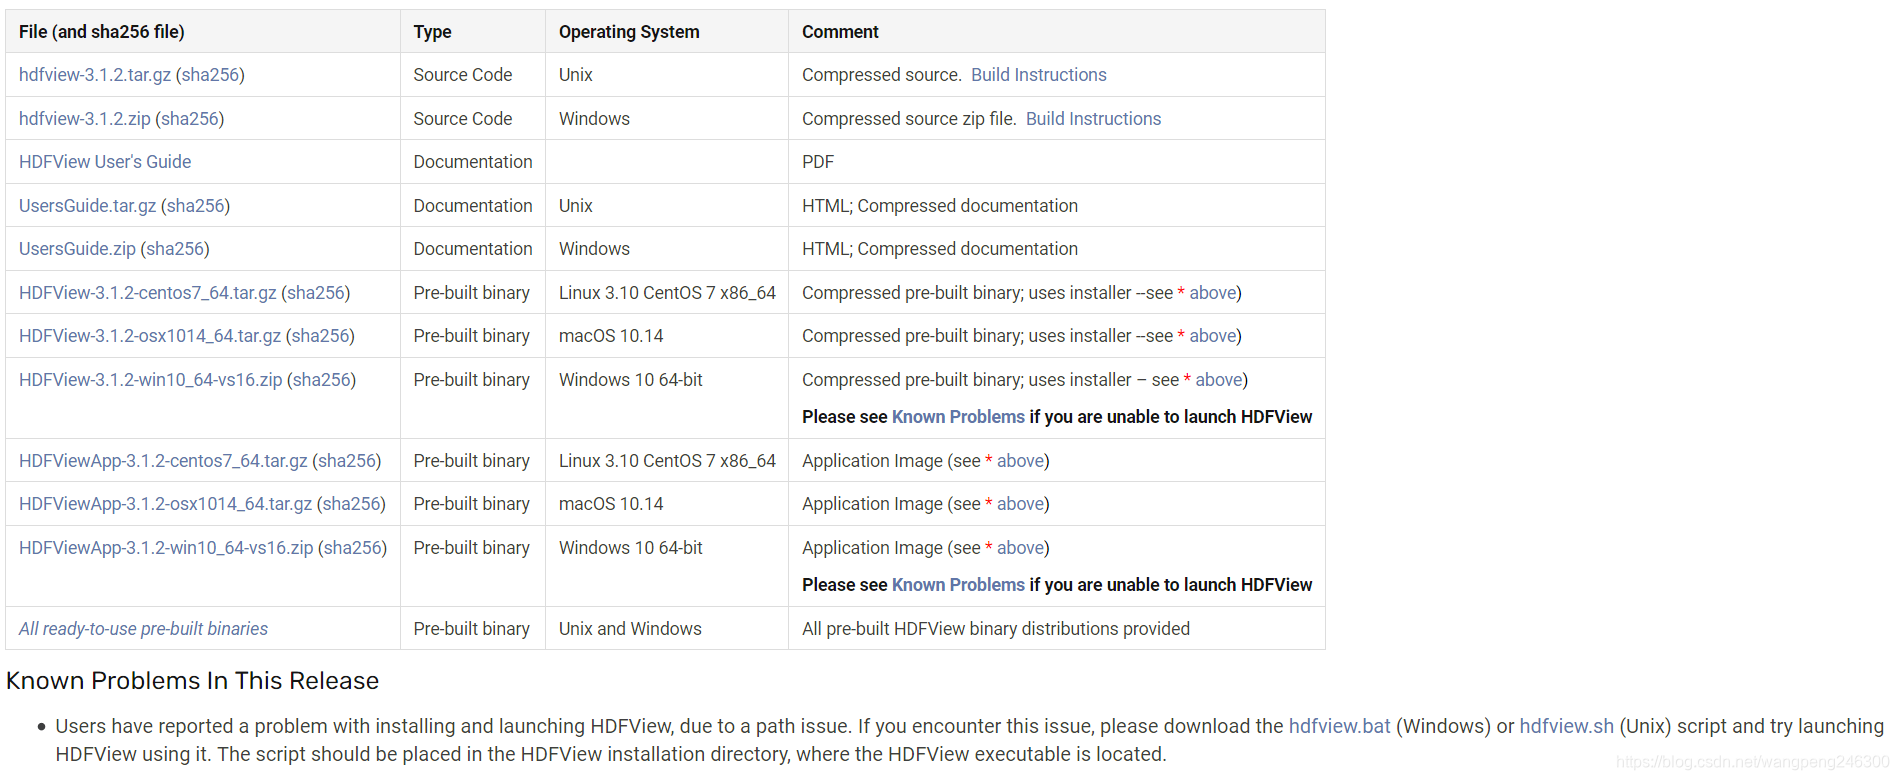Open All ready-to-use pre-built binaries link
The width and height of the screenshot is (1899, 780).
tap(143, 629)
